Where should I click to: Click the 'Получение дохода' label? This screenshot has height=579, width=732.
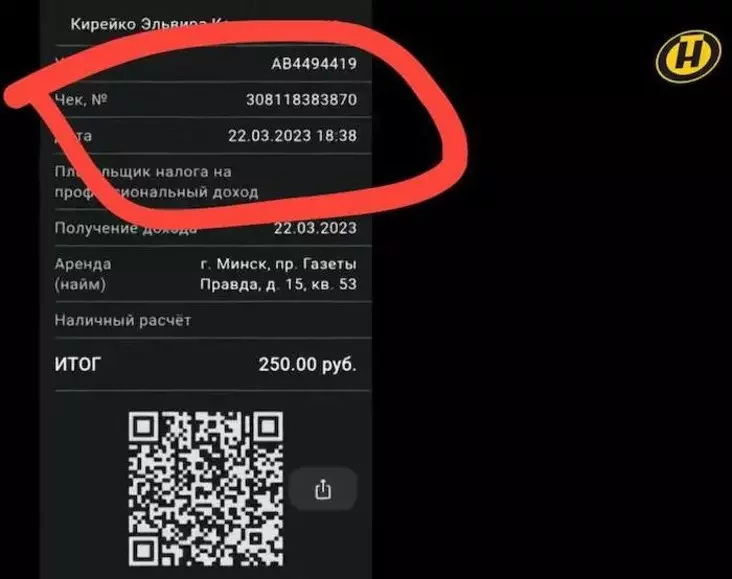tap(126, 228)
